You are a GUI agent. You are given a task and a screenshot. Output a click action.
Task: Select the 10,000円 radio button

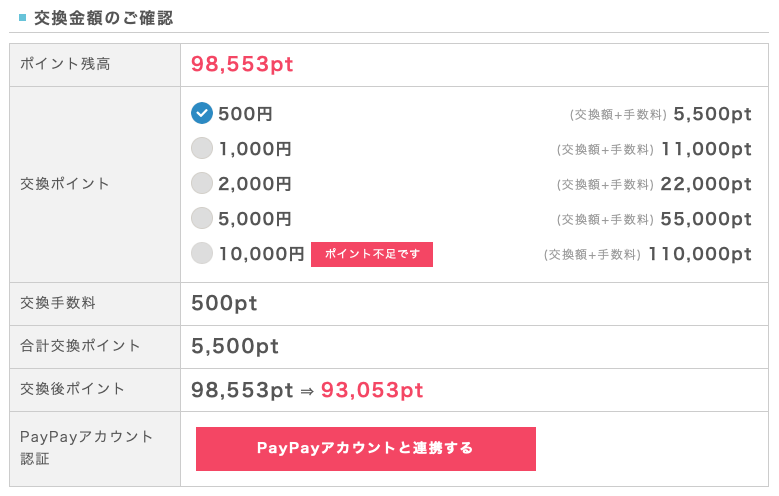click(x=202, y=254)
